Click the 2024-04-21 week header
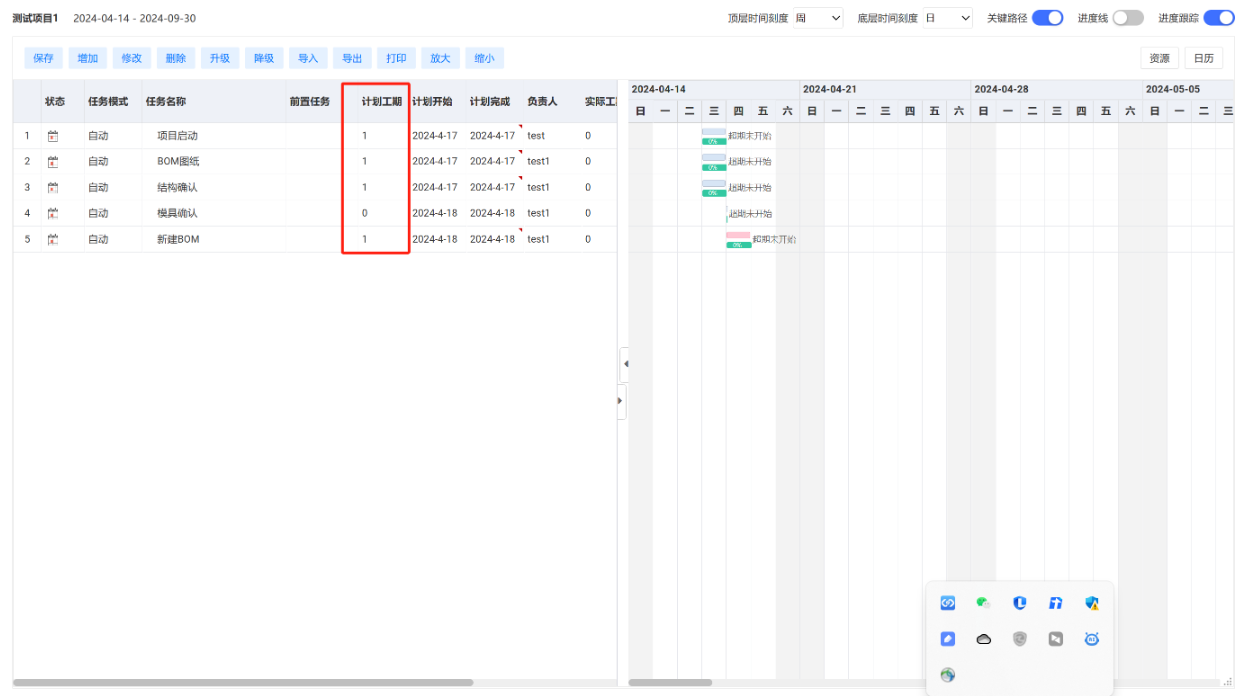1245x696 pixels. pos(885,89)
